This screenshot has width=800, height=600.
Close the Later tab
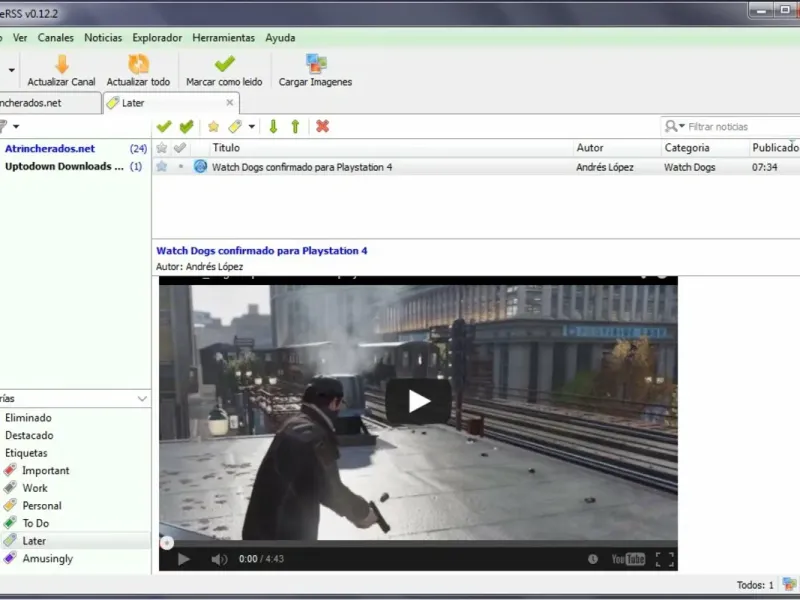[x=230, y=103]
